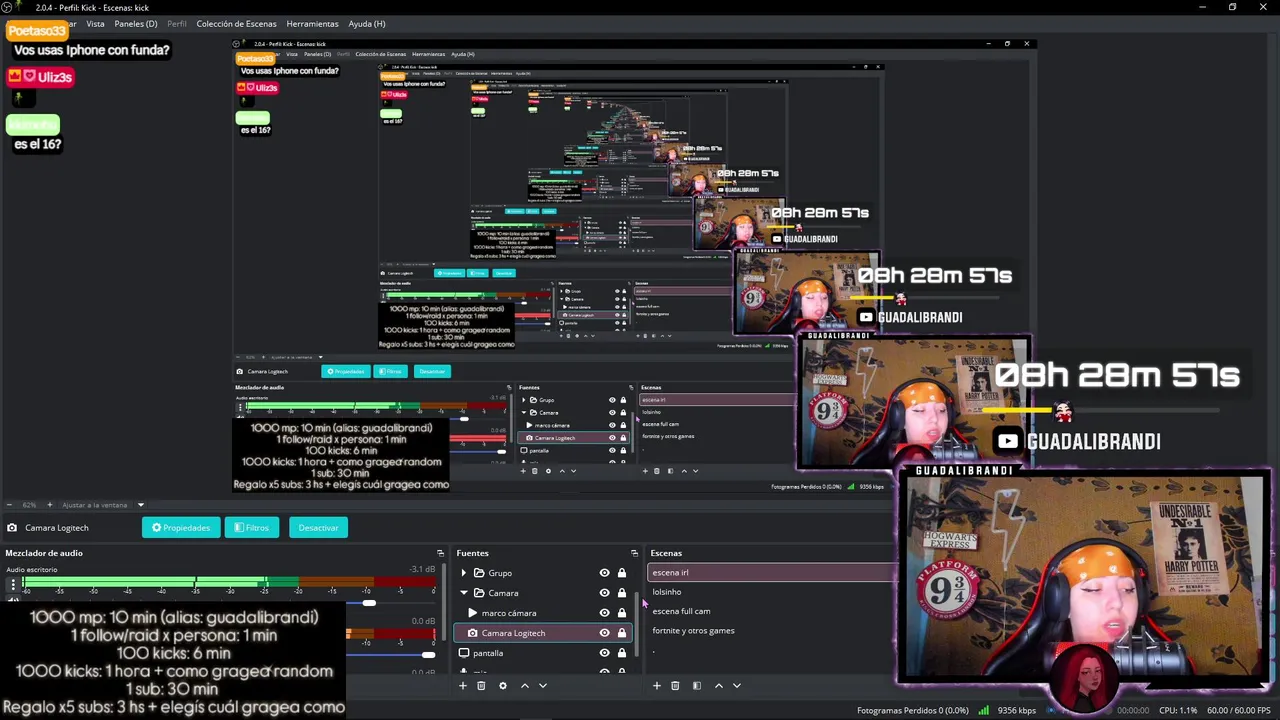Hide the marco cámara source
Viewport: 1280px width, 720px height.
tap(604, 613)
